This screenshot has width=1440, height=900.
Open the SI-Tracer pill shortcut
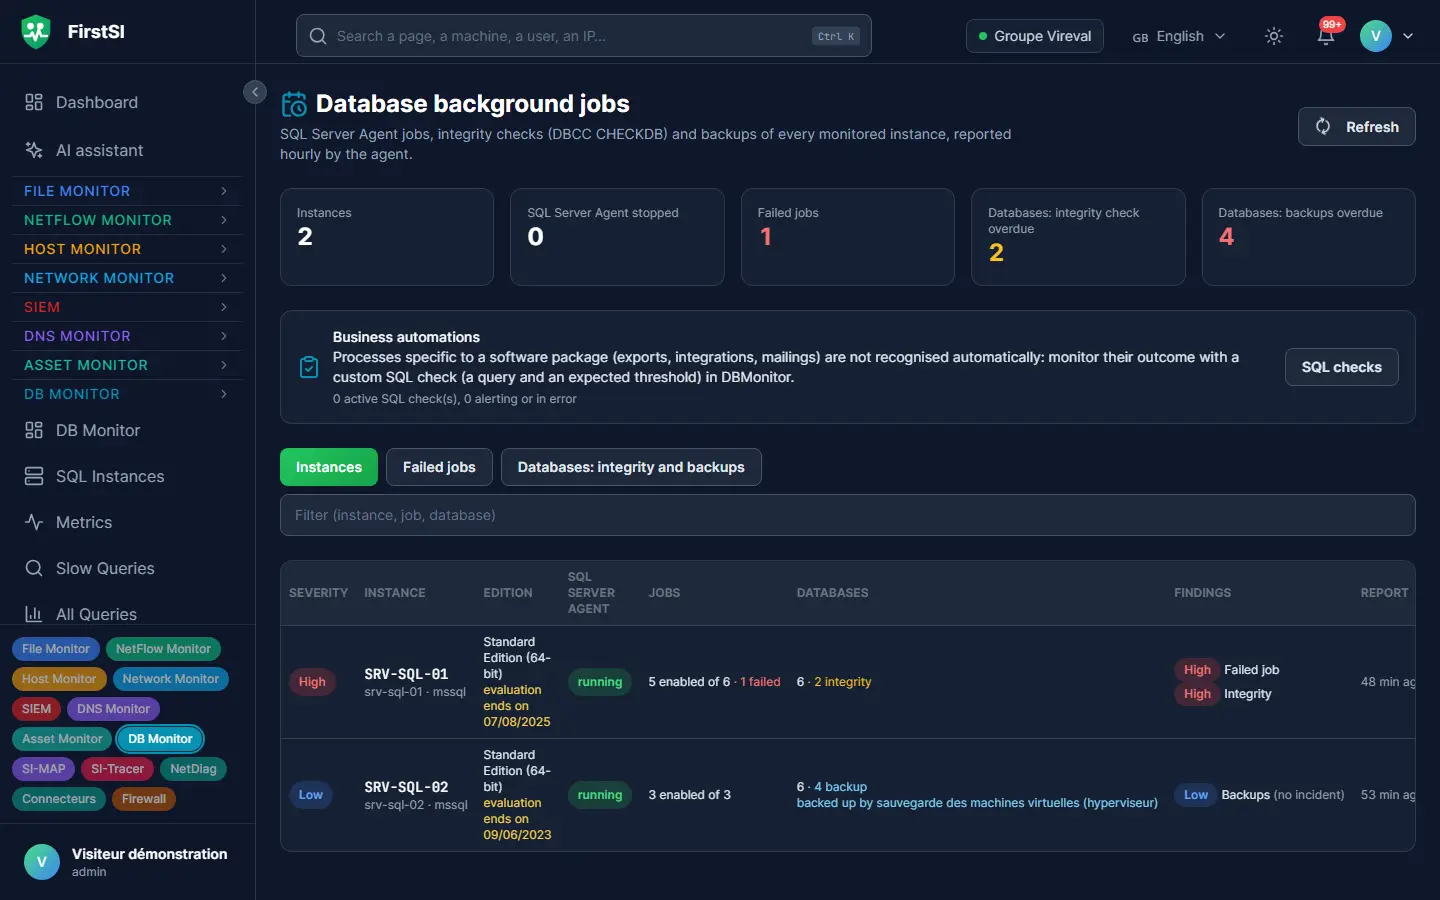pyautogui.click(x=117, y=769)
